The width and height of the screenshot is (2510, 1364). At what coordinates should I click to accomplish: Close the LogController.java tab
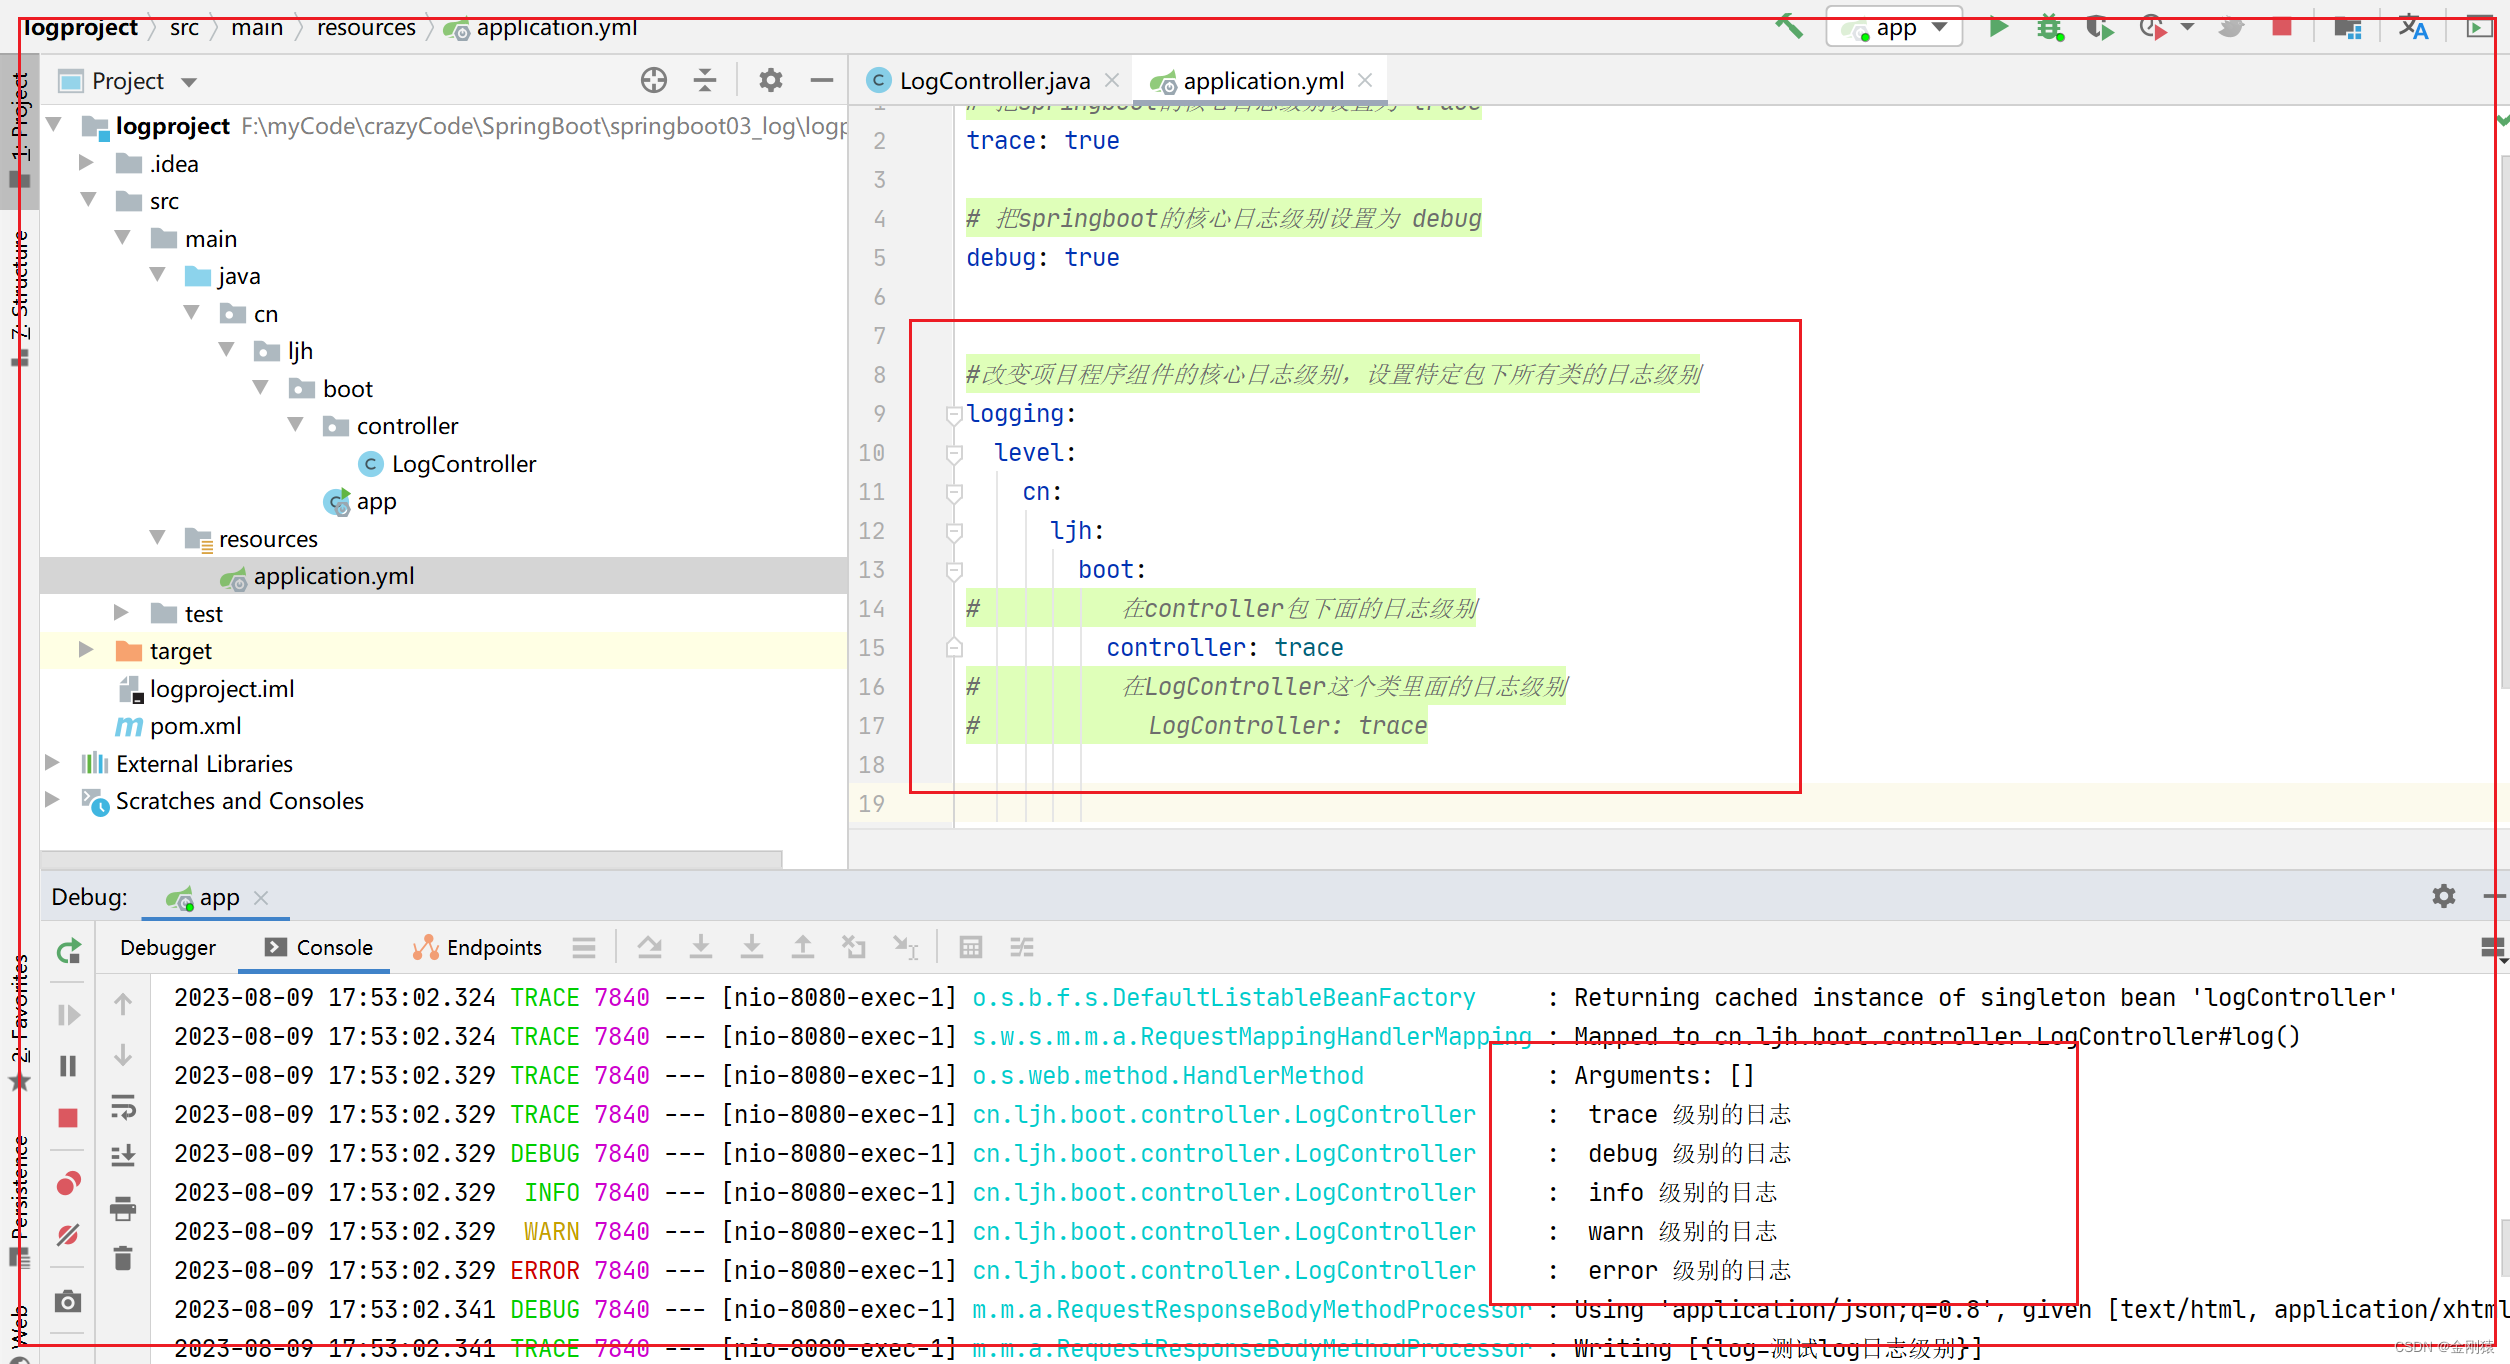[x=1112, y=80]
